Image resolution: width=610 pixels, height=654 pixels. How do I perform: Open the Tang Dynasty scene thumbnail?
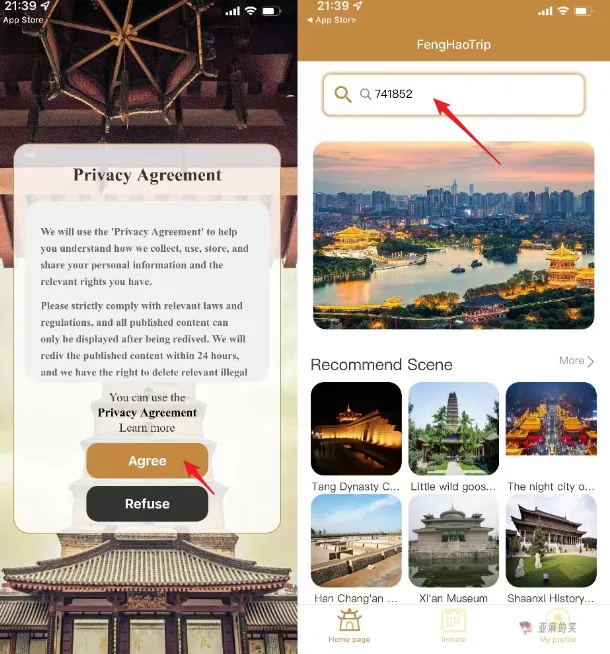pos(356,428)
